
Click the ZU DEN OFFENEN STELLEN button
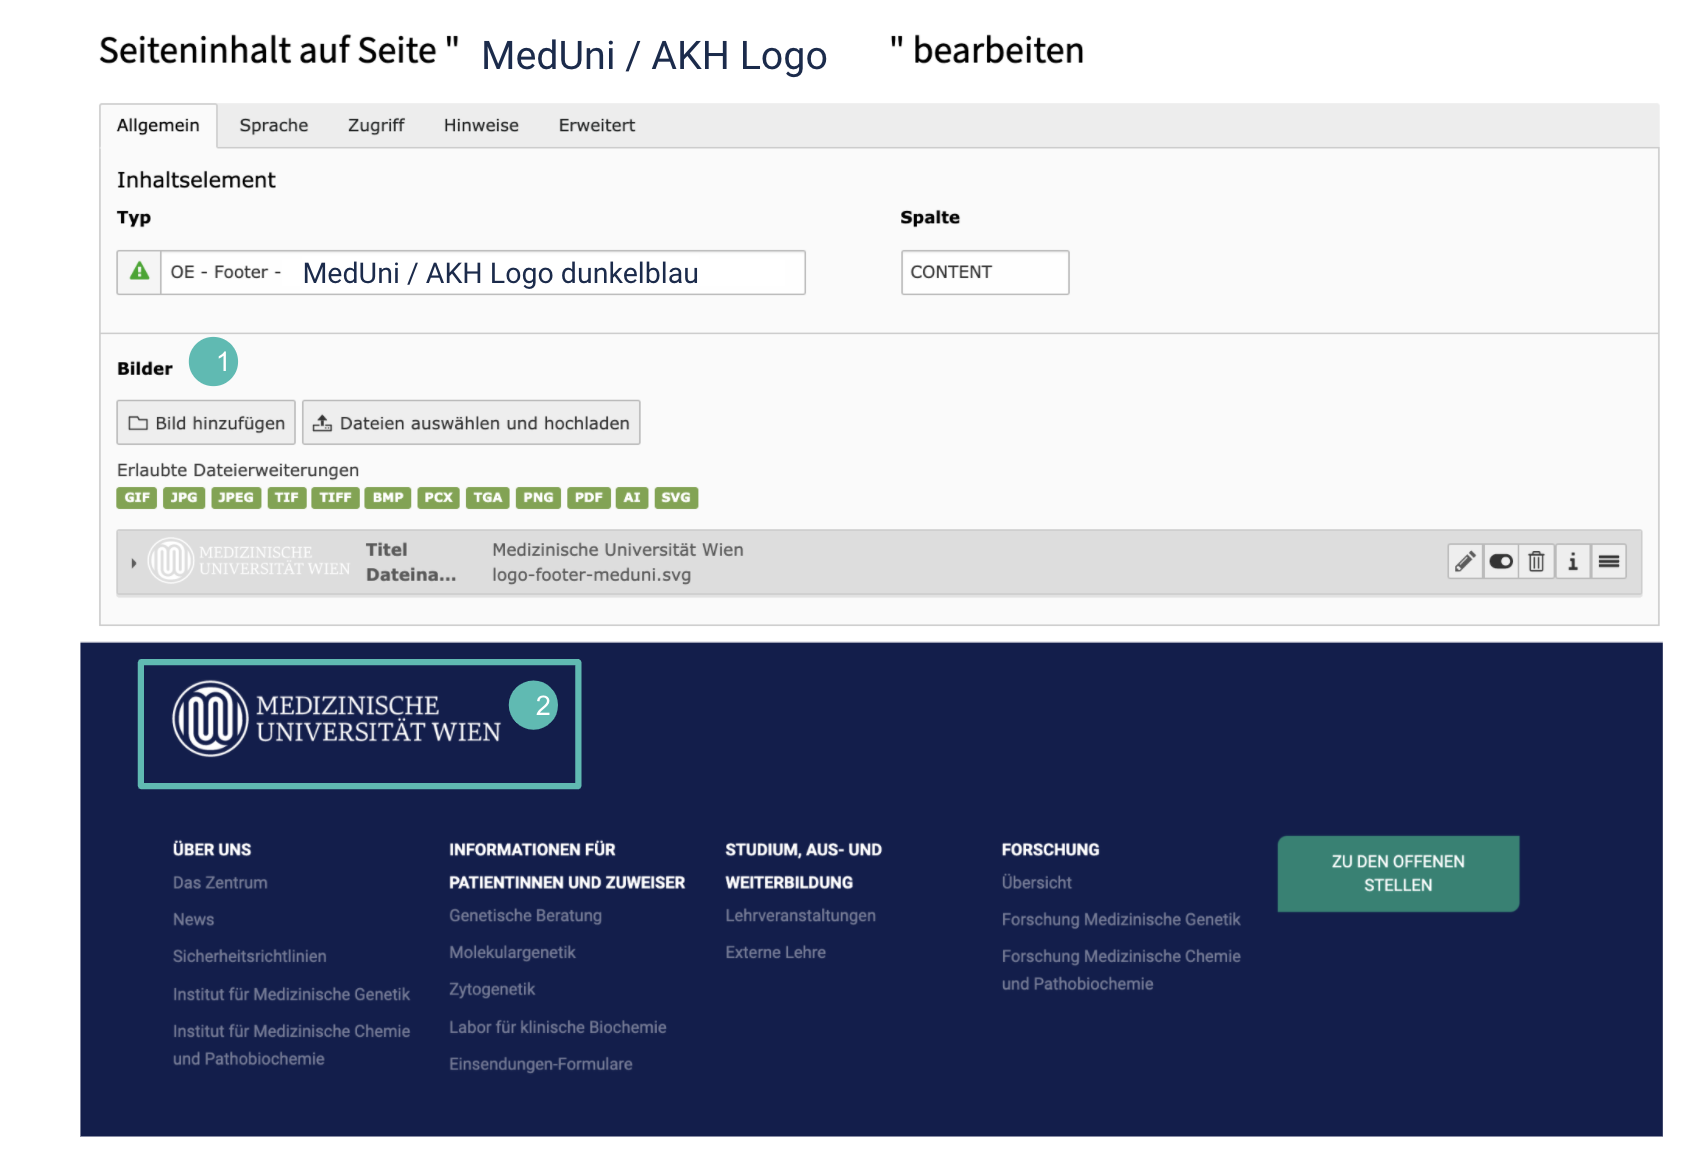[x=1398, y=873]
